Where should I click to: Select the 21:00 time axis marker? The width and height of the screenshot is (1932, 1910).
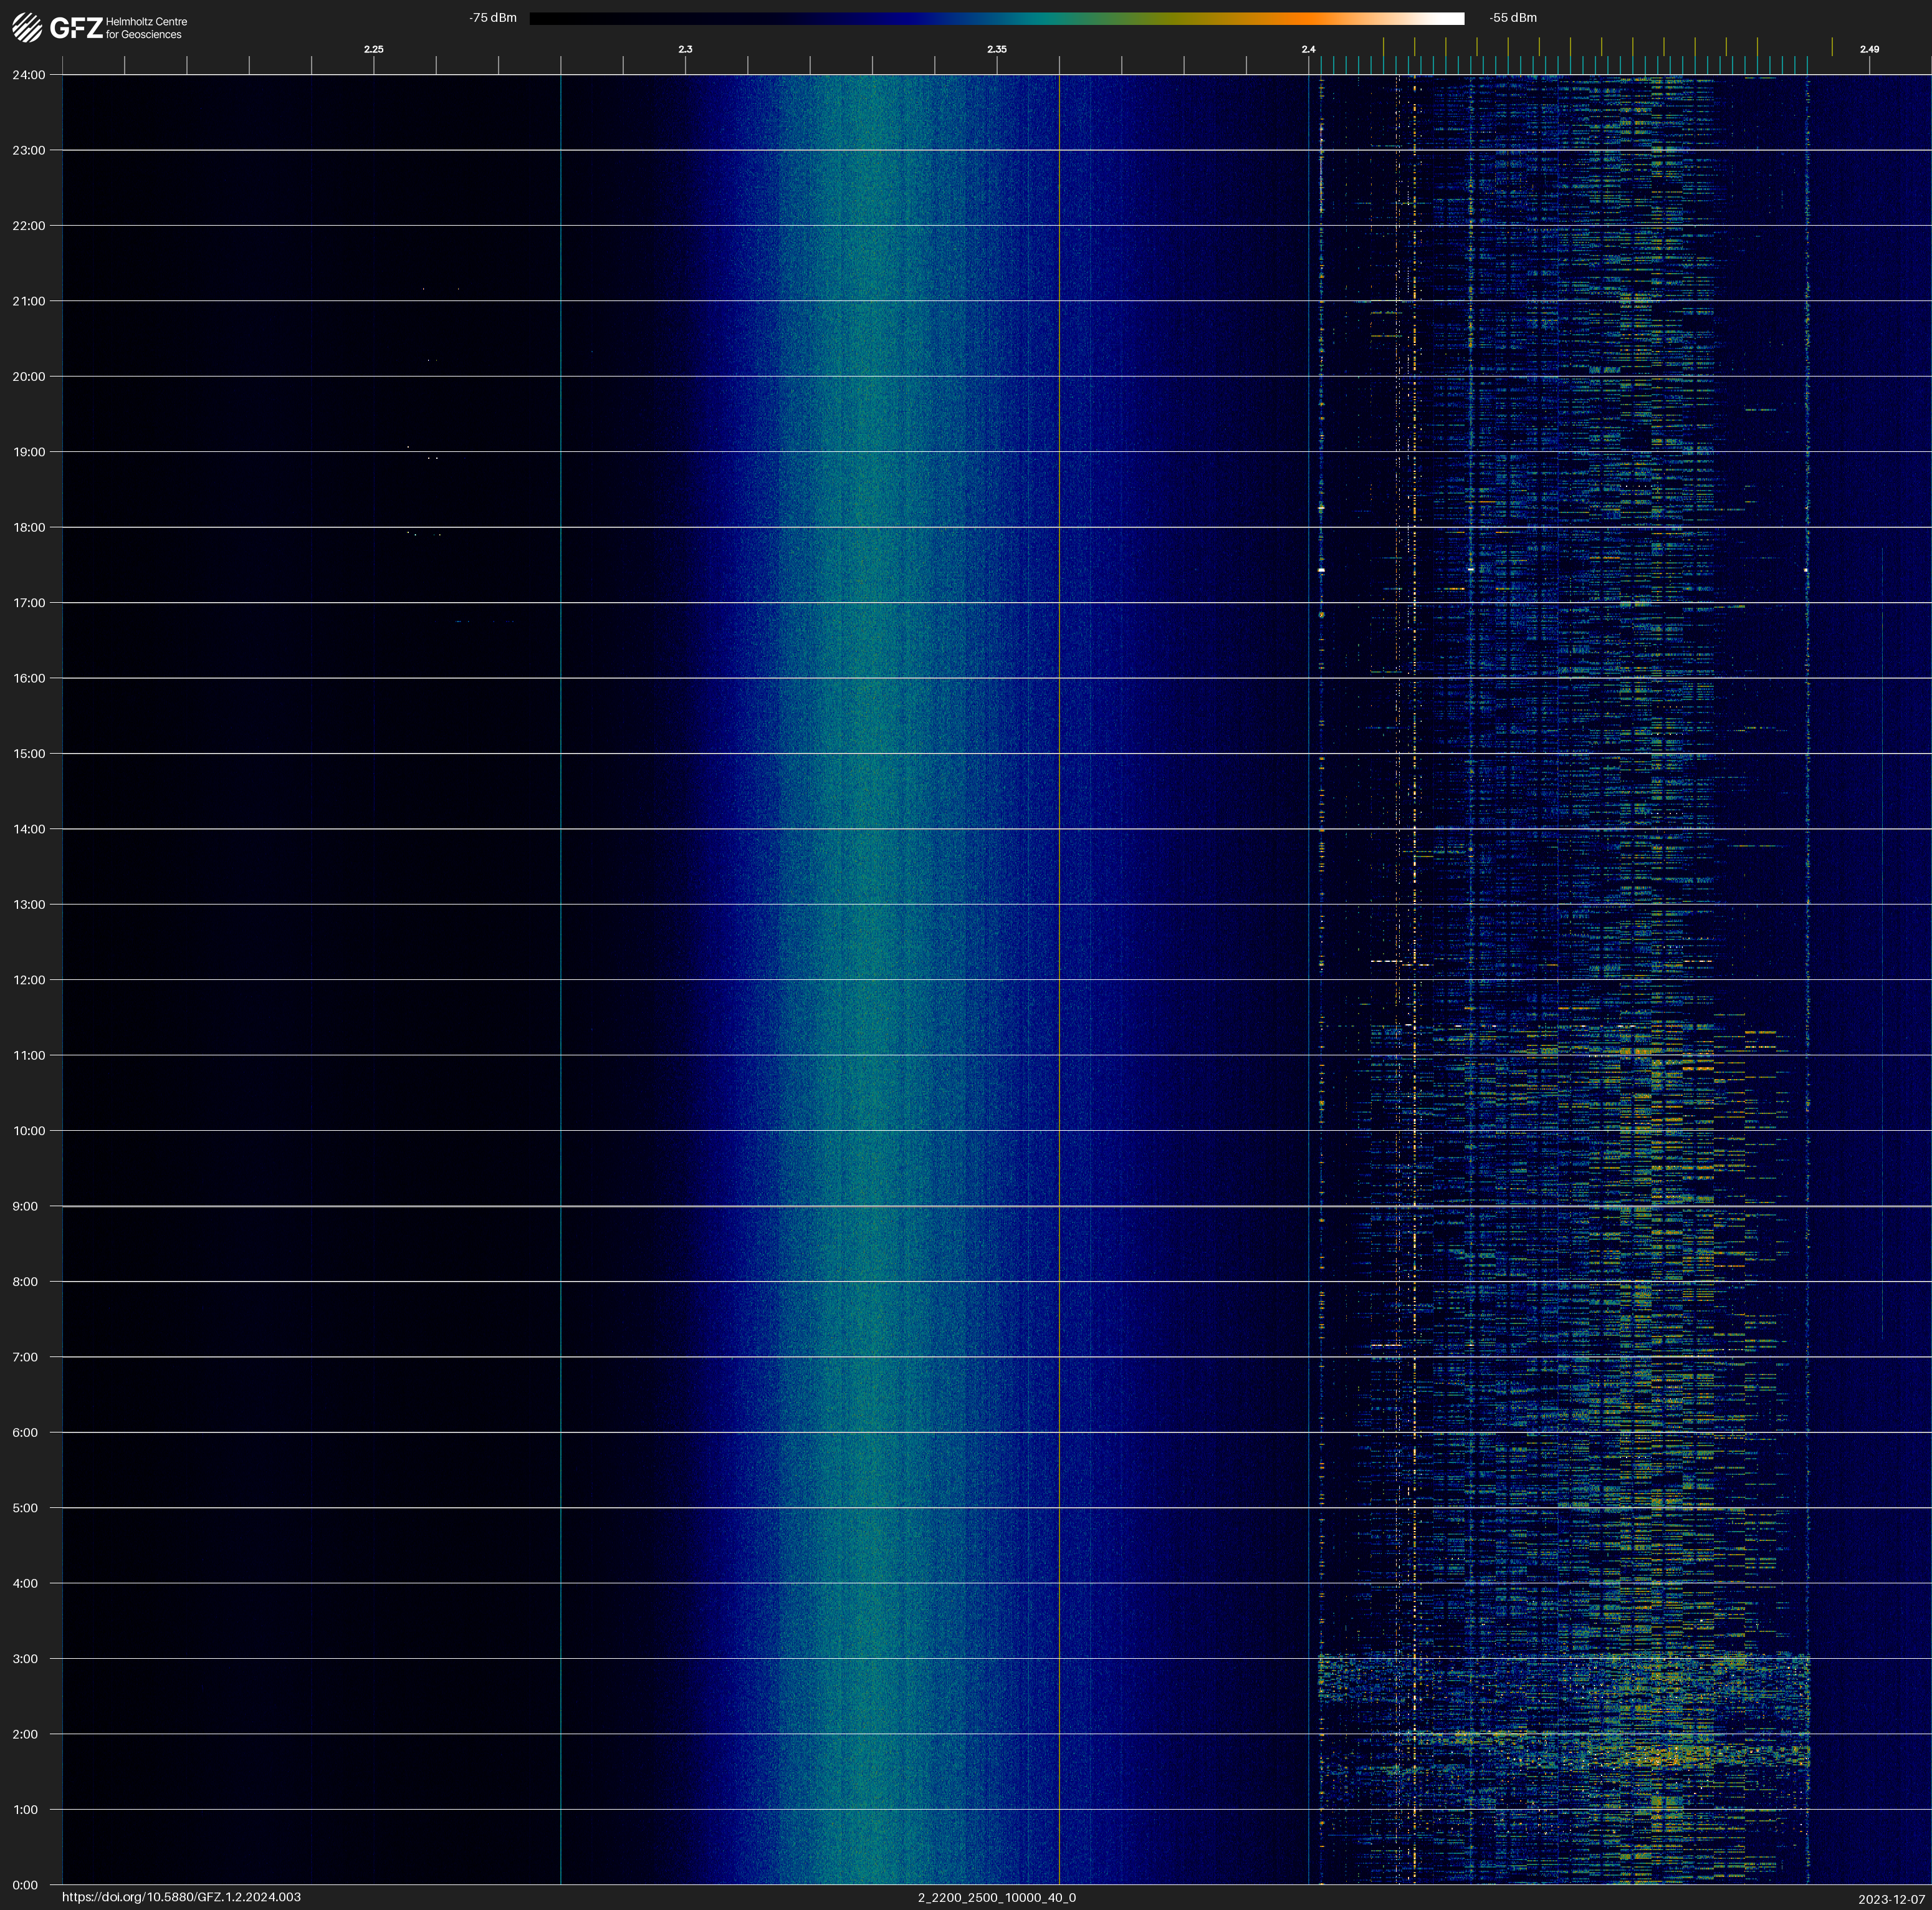coord(29,301)
